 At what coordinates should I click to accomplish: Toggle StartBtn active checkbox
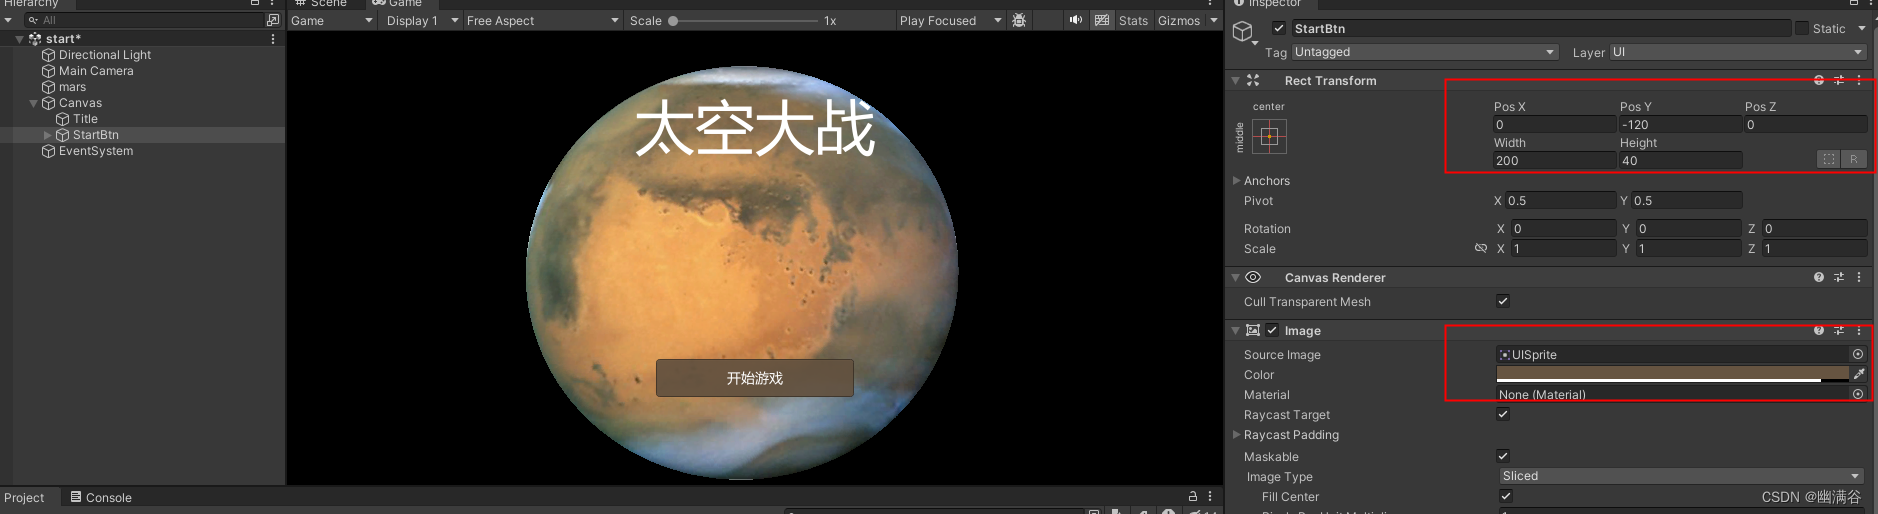[1279, 28]
